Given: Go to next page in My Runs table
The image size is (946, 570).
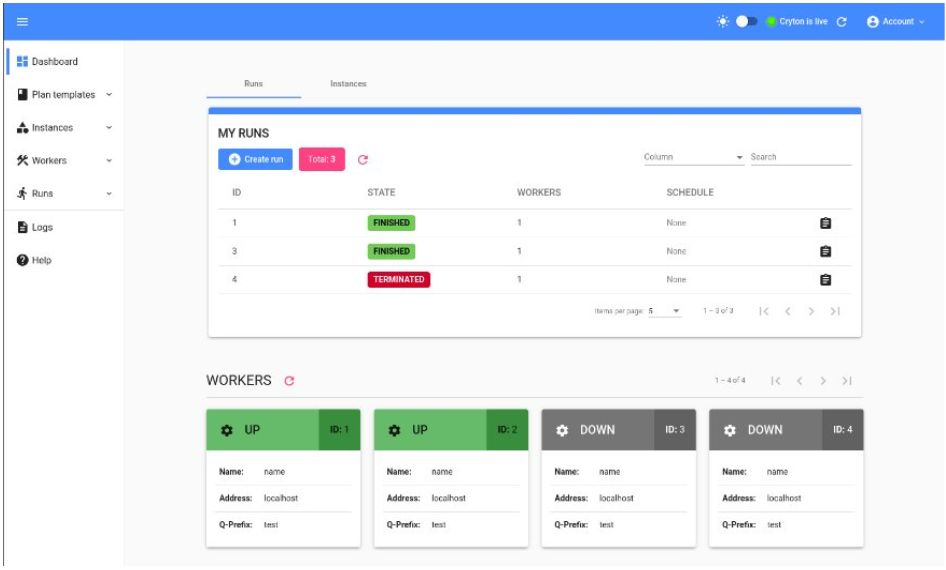Looking at the screenshot, I should (x=811, y=311).
